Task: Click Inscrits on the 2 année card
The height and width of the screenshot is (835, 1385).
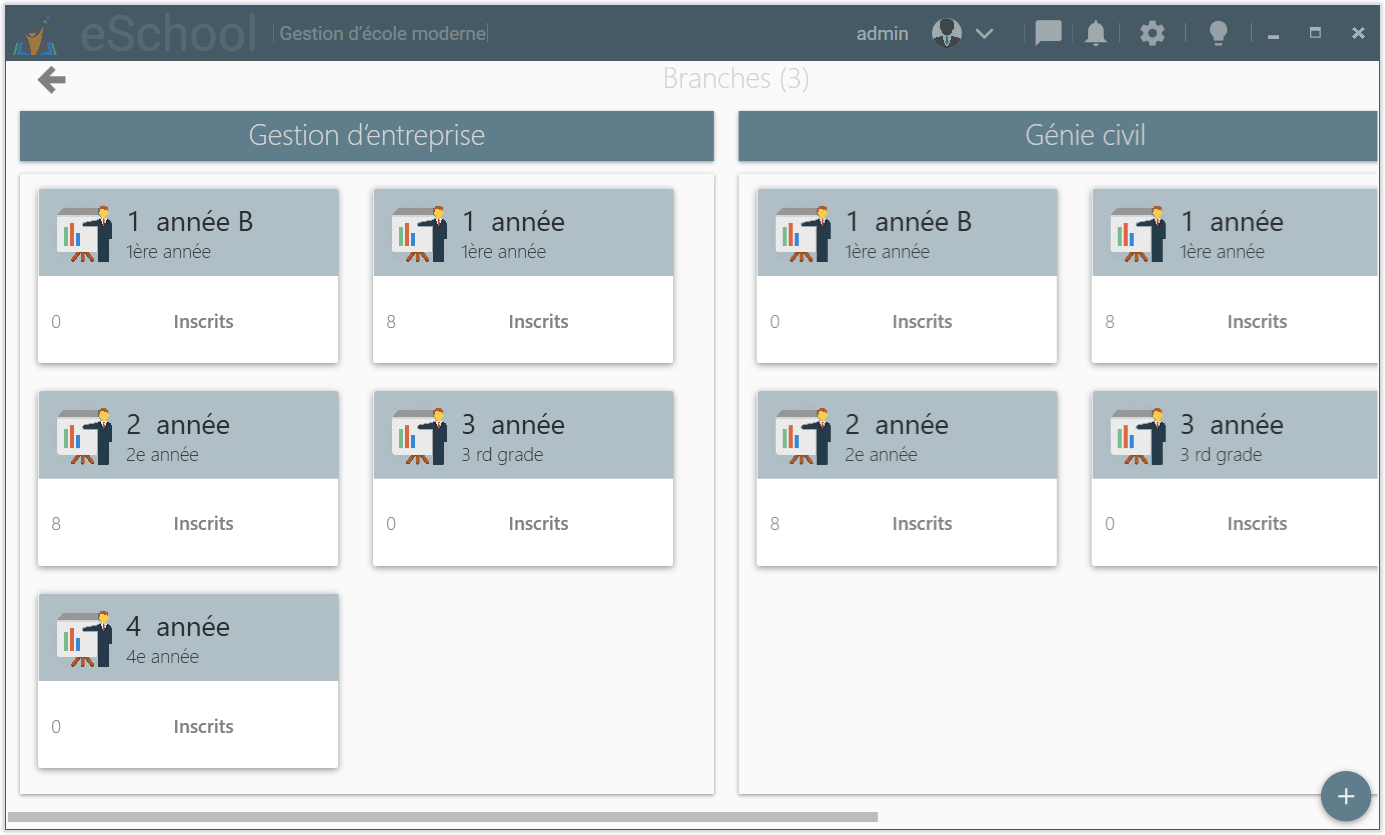Action: pos(203,523)
